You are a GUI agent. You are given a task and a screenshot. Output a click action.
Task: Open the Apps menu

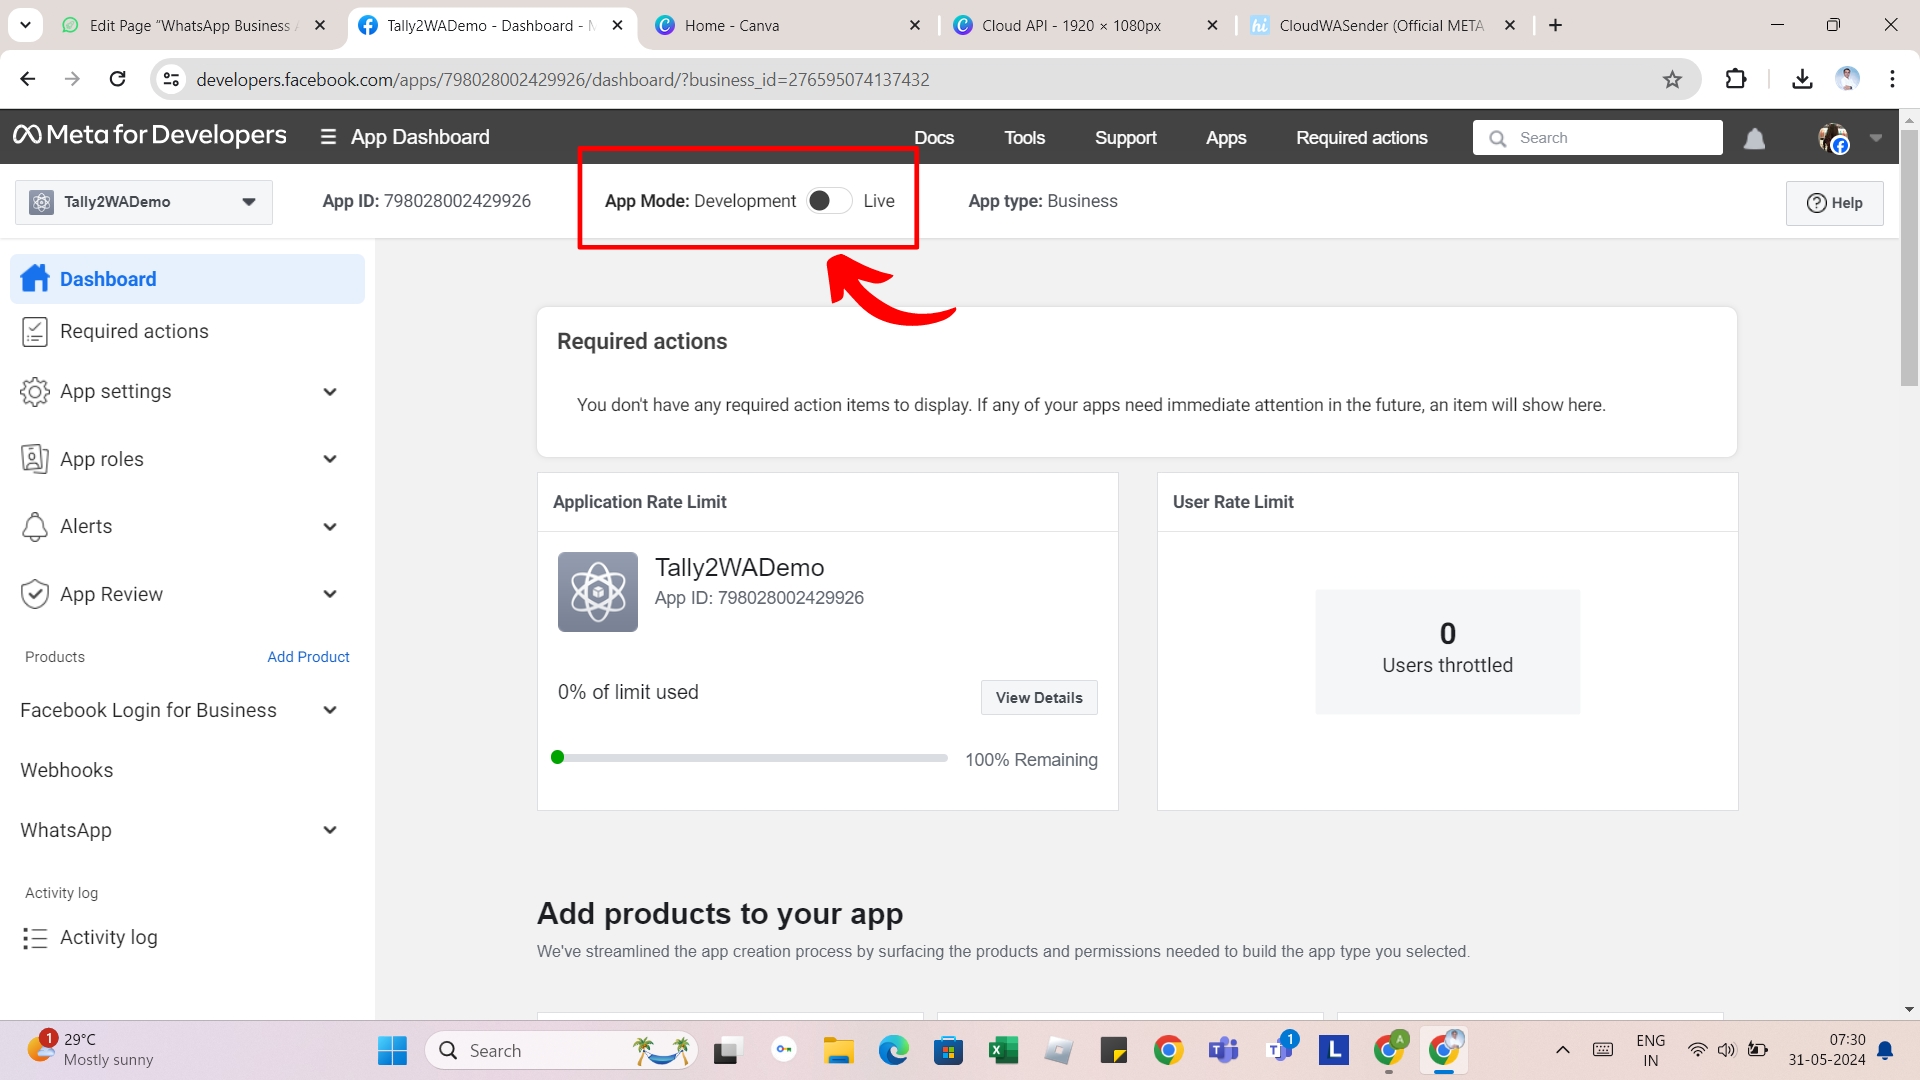[1226, 138]
